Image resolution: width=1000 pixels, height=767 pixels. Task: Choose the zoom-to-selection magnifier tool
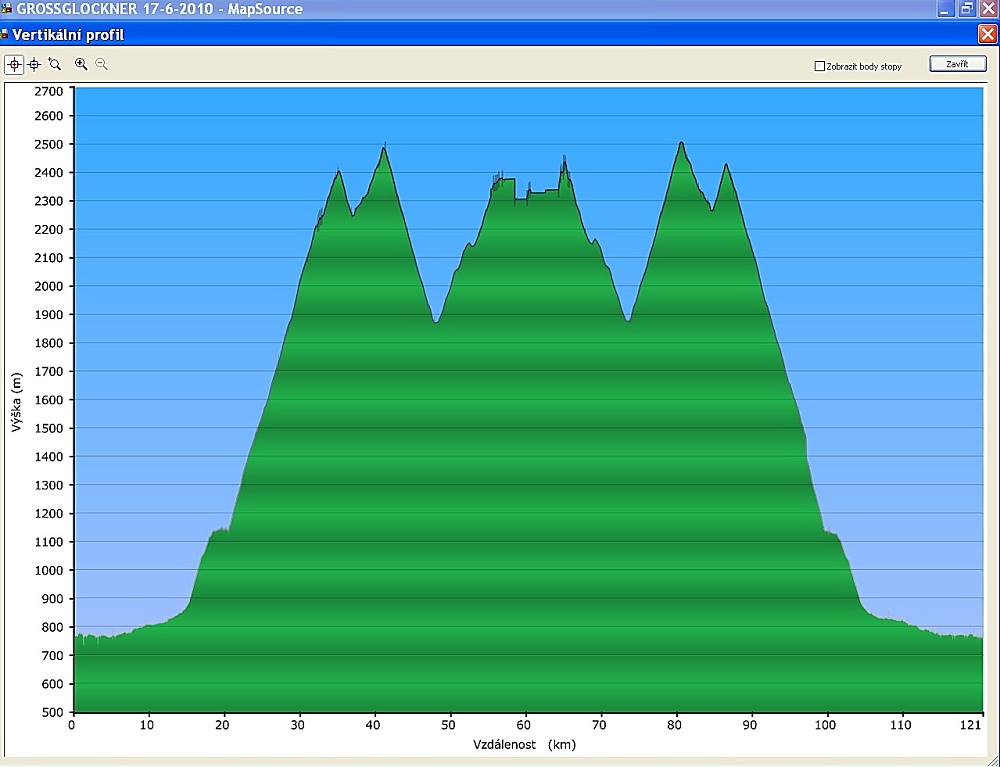click(x=54, y=64)
